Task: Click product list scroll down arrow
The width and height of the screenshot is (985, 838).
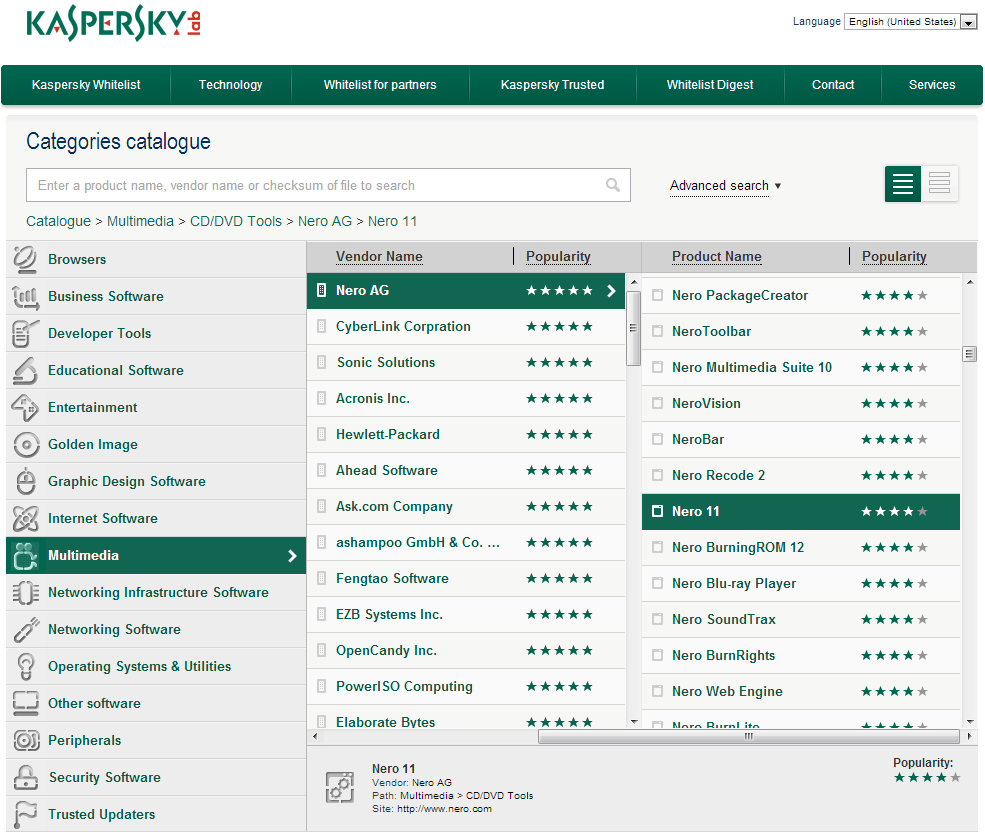Action: (970, 722)
